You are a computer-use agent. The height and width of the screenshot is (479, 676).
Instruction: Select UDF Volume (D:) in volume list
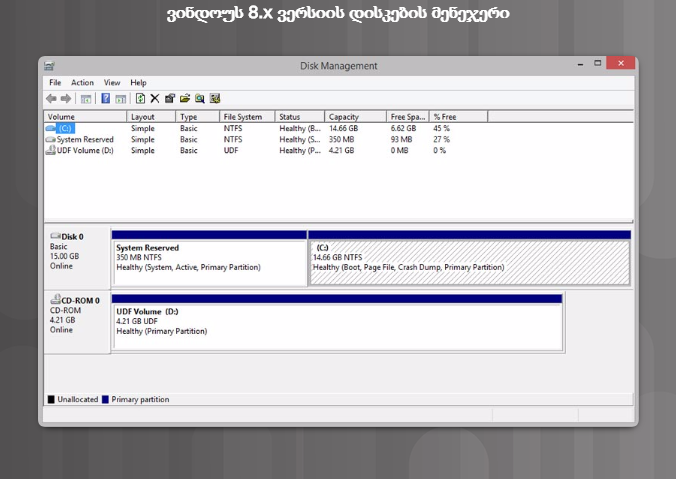(x=85, y=151)
